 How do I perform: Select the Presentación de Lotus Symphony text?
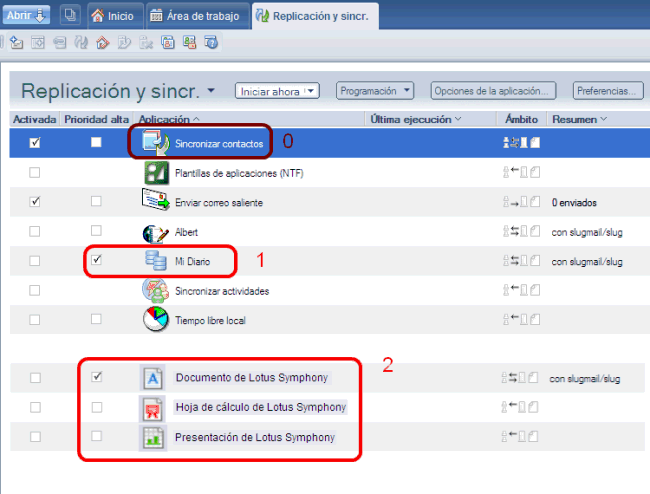tap(255, 437)
